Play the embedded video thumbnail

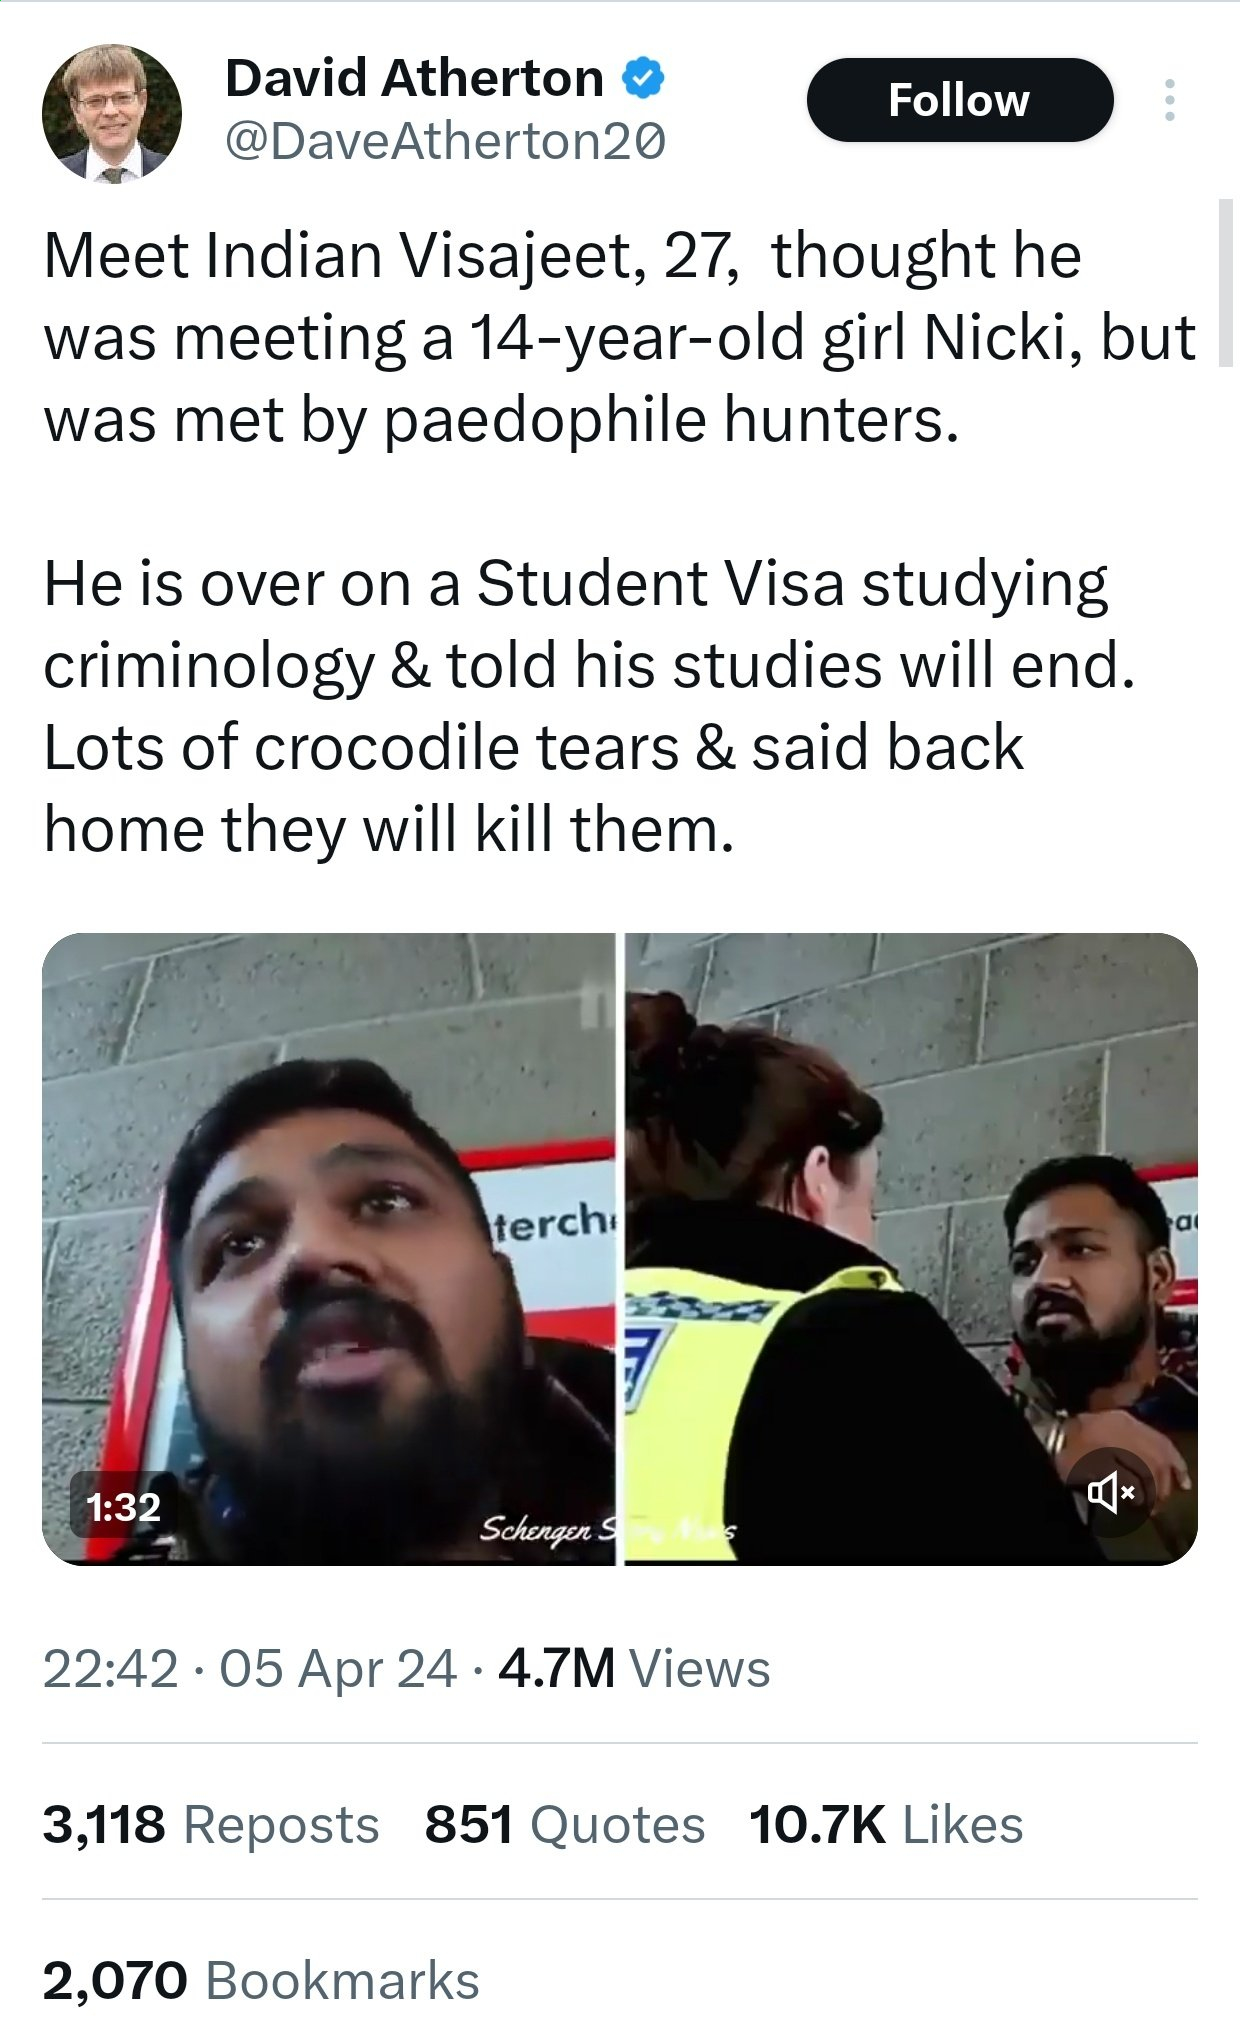pos(619,1249)
